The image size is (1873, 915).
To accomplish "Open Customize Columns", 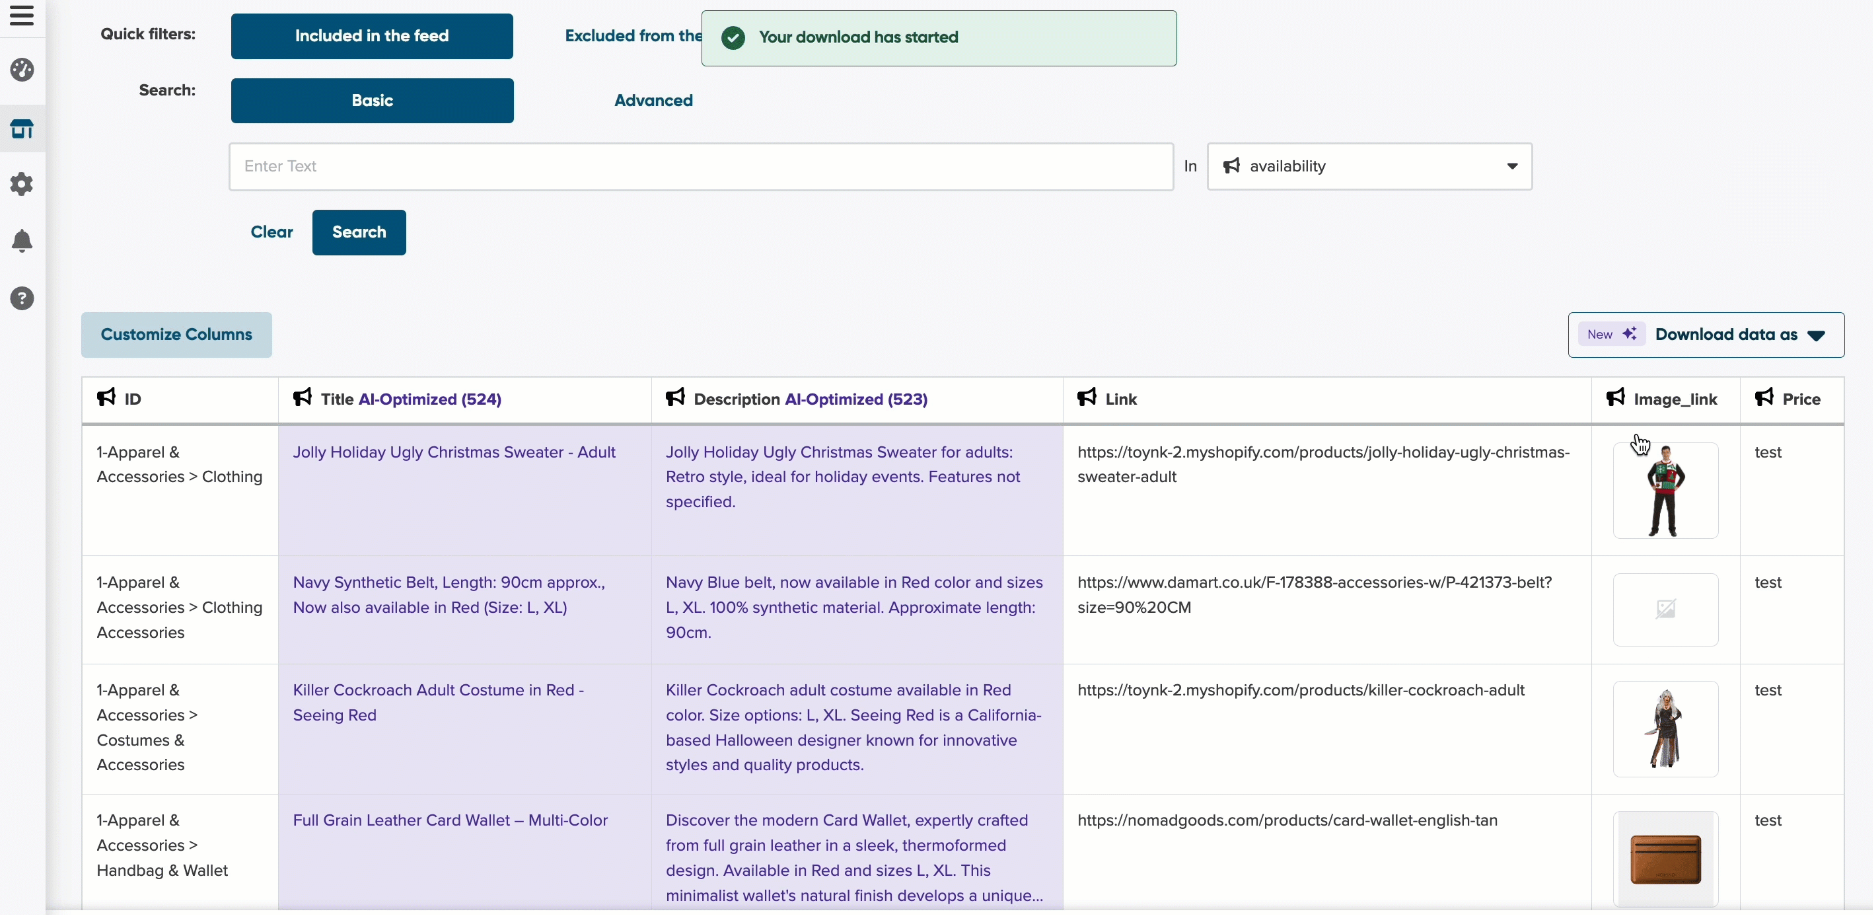I will [x=176, y=335].
